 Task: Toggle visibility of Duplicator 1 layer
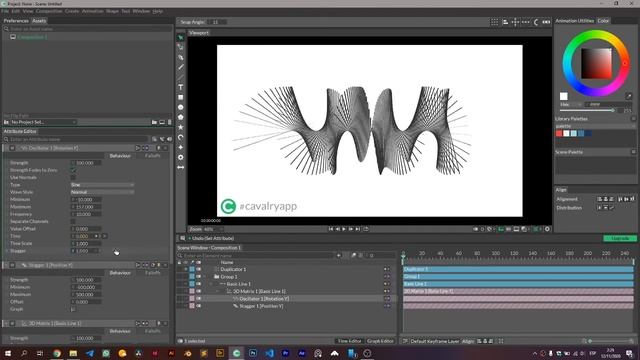(x=199, y=269)
